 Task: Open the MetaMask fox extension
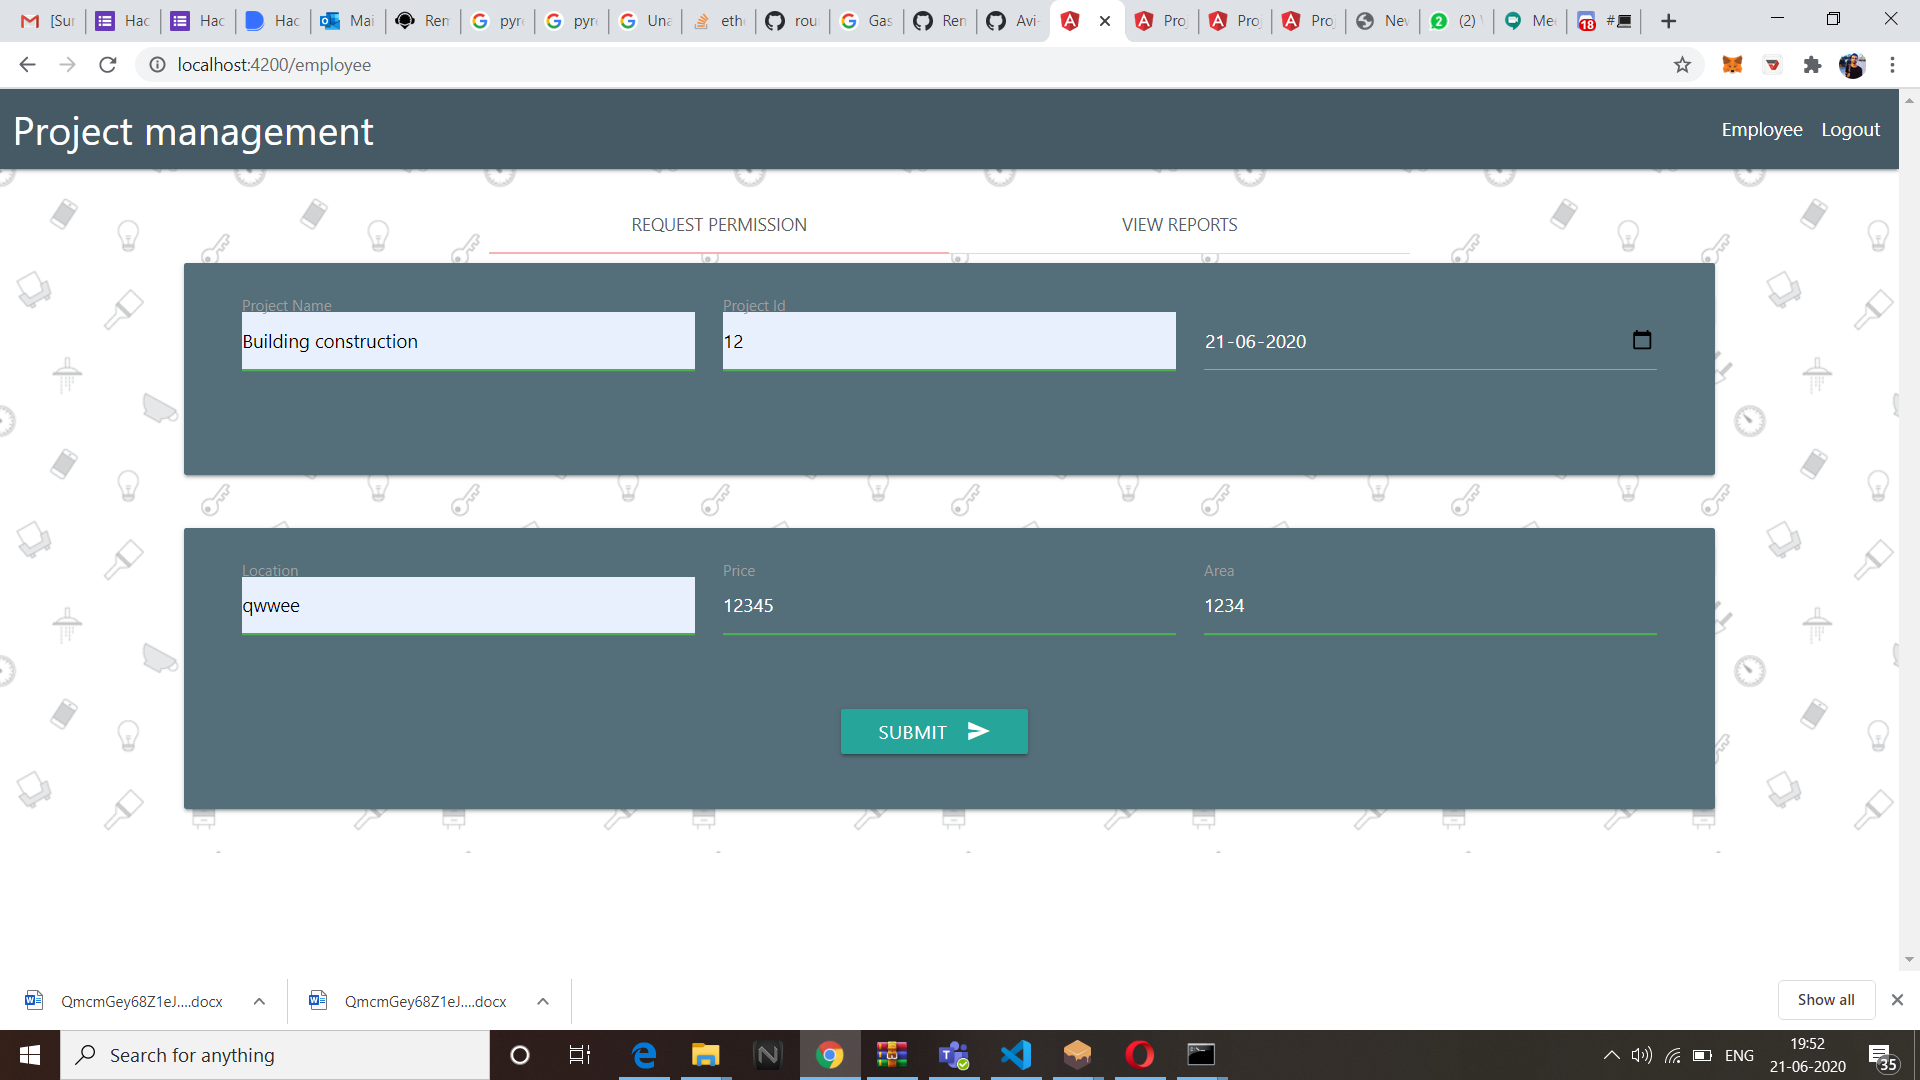coord(1732,65)
